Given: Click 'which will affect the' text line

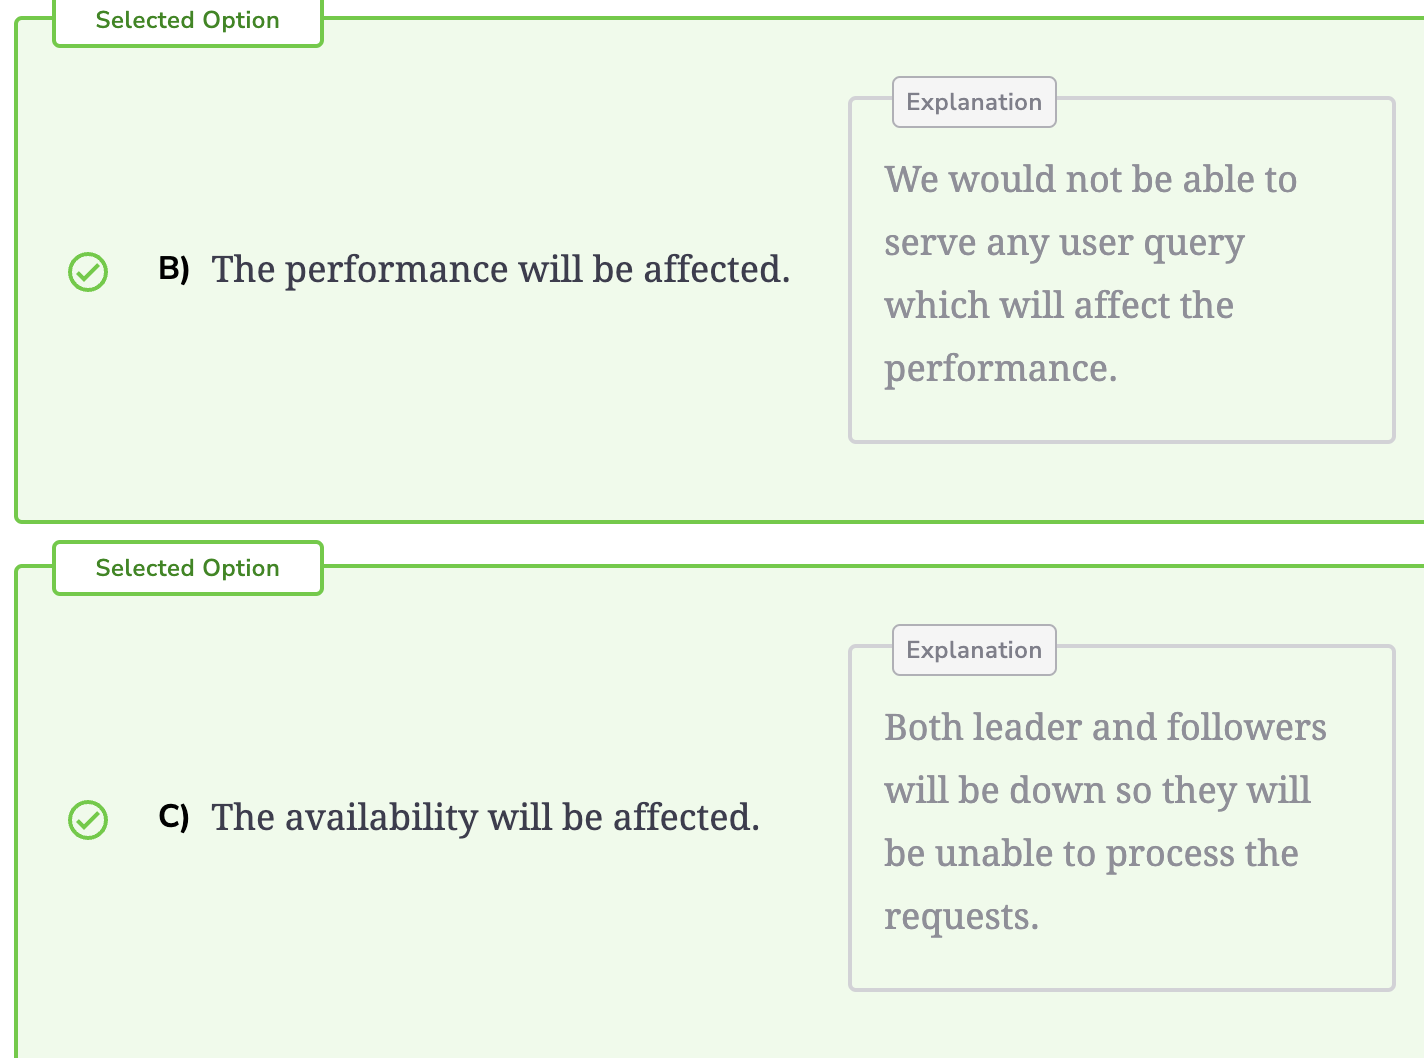Looking at the screenshot, I should click(1059, 306).
